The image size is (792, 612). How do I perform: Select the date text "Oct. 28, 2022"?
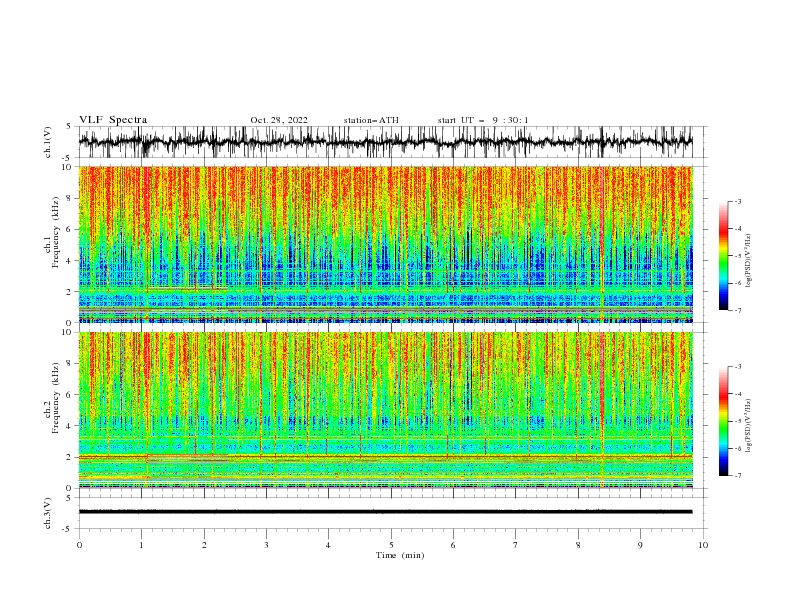click(x=279, y=120)
